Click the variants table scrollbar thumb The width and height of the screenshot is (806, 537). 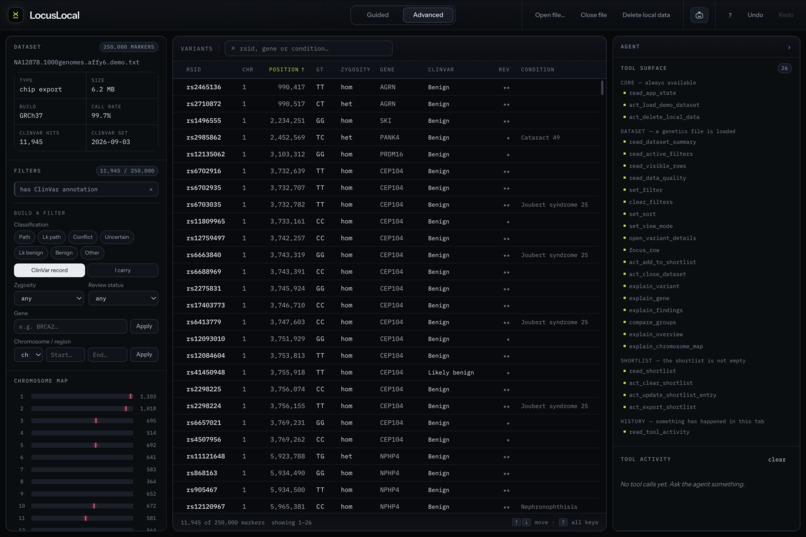(x=602, y=87)
